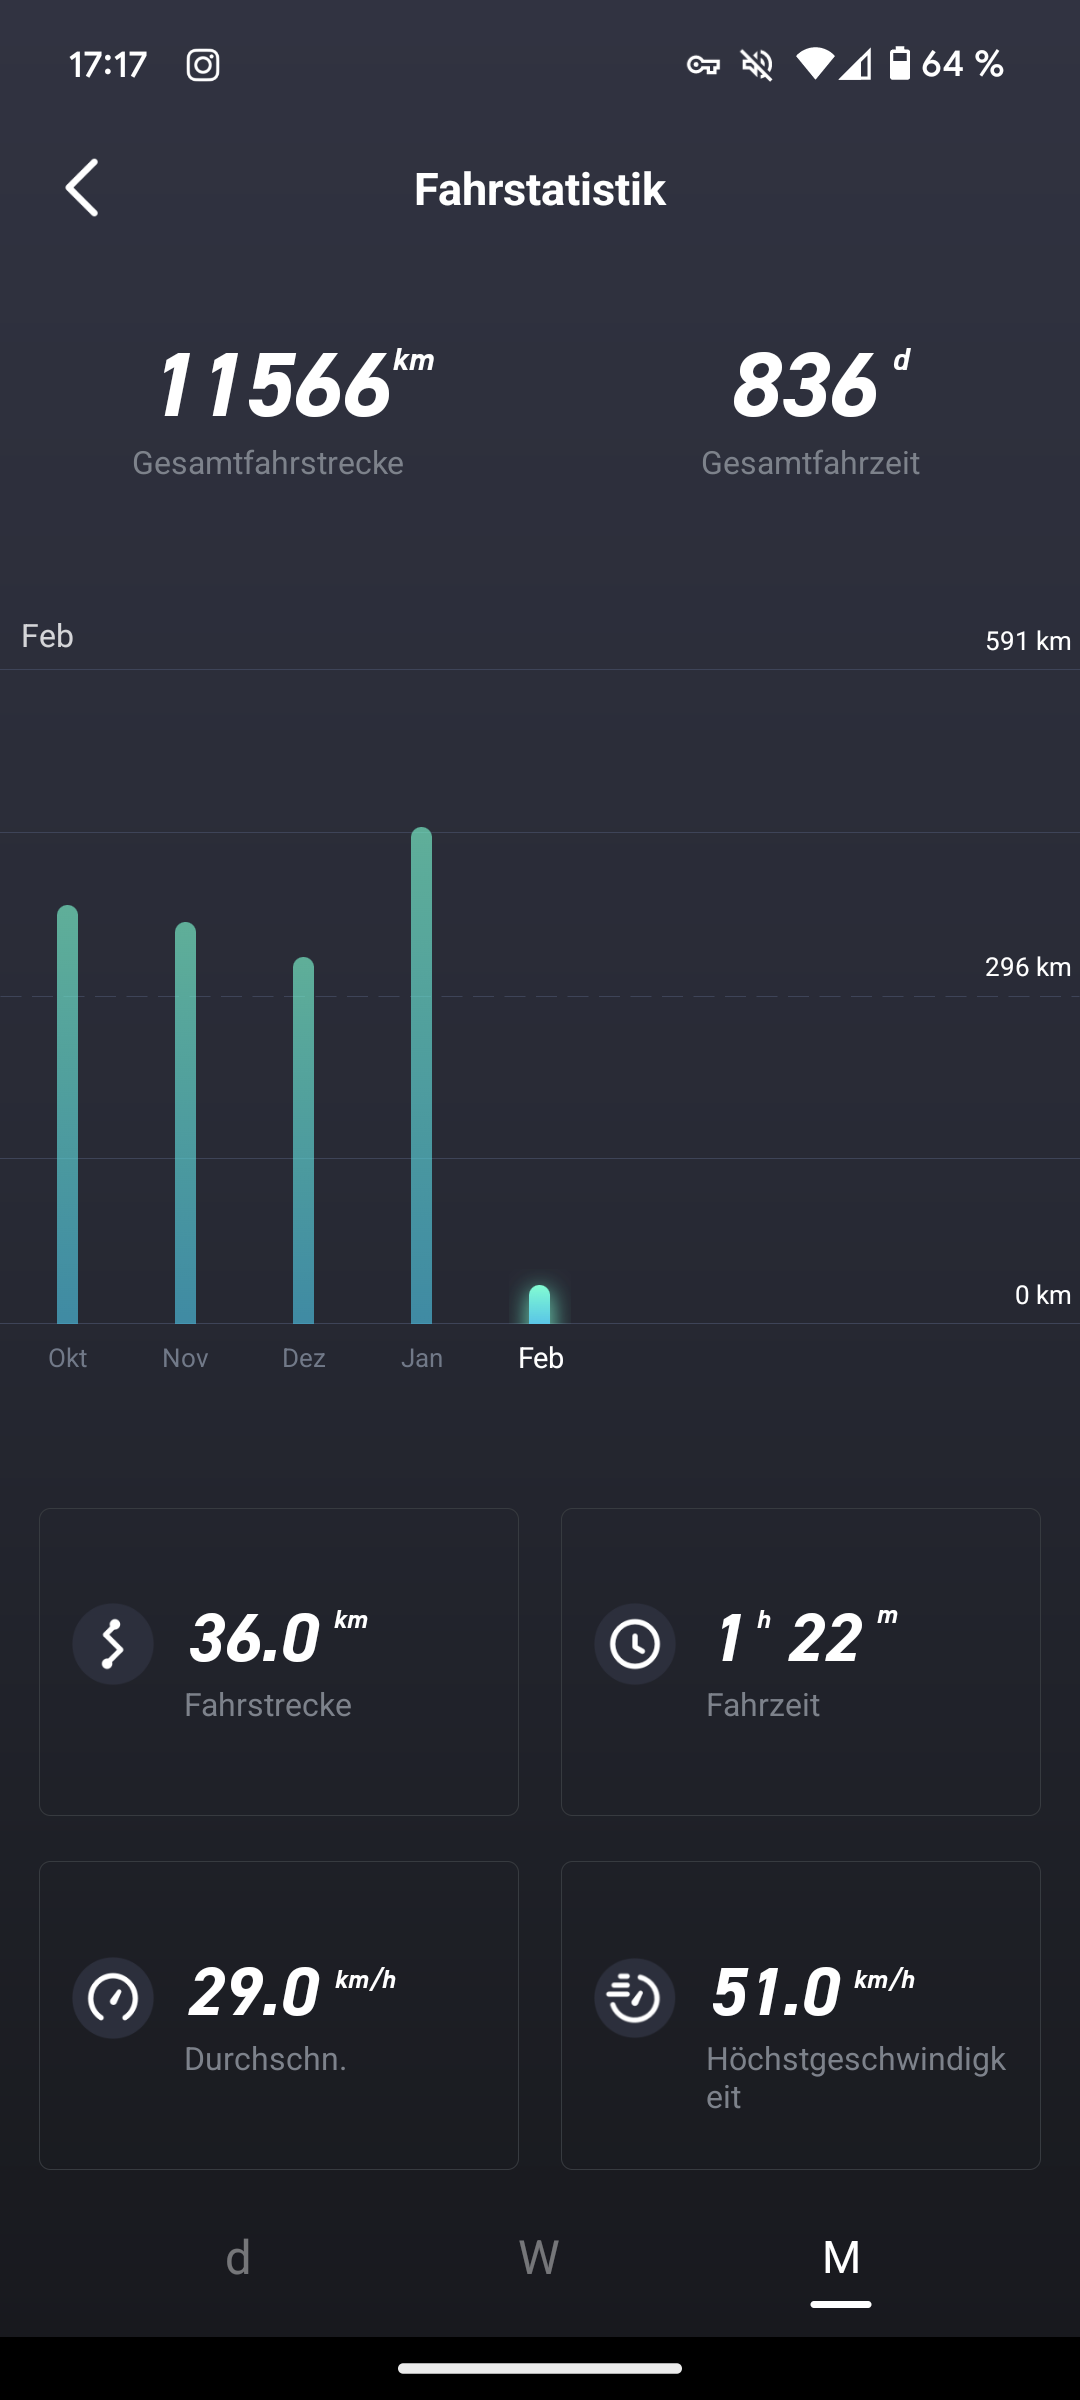1080x2400 pixels.
Task: Tap the Höchstgeschwindigkeit speed icon
Action: [635, 1998]
